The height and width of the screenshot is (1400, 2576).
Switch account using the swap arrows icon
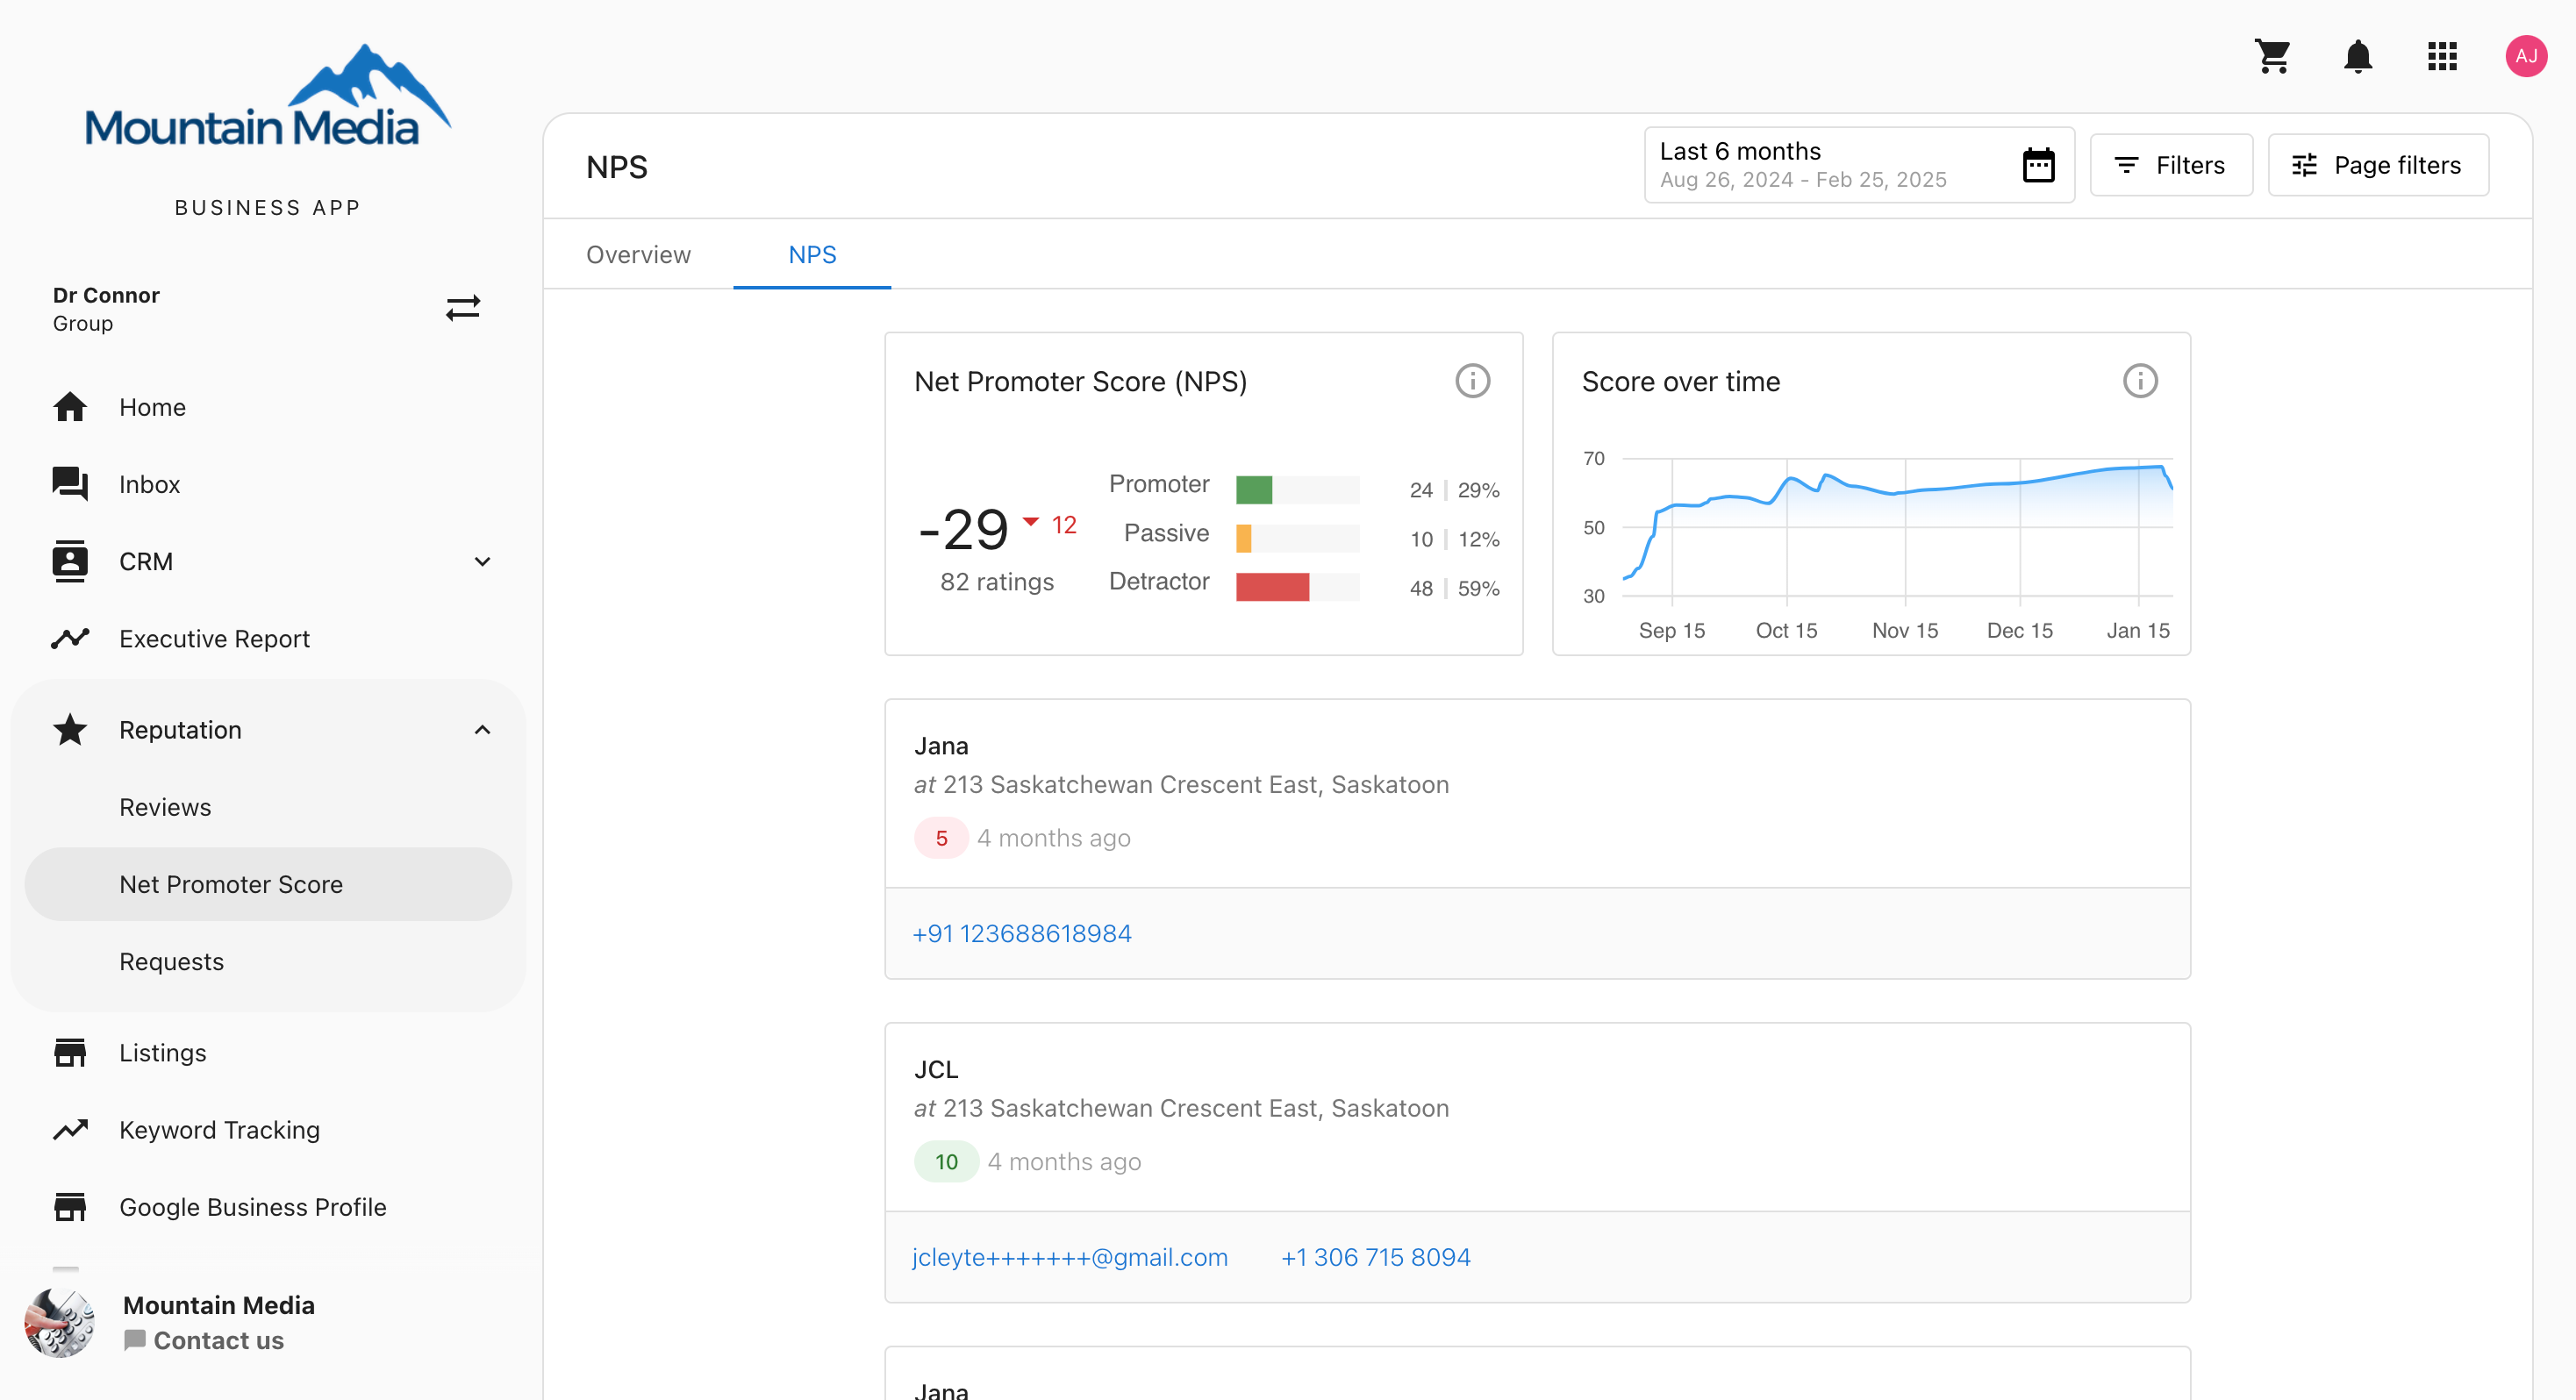tap(463, 308)
